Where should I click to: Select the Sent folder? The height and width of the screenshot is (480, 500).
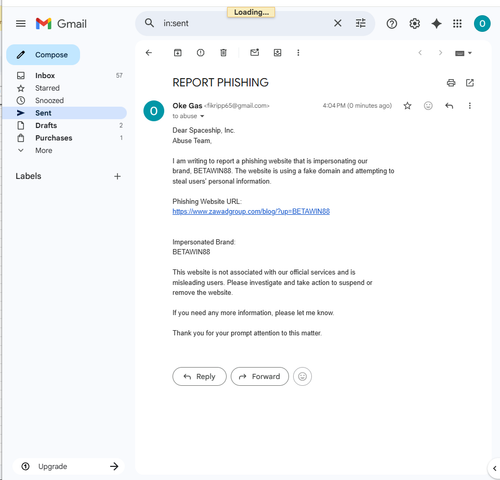(65, 113)
